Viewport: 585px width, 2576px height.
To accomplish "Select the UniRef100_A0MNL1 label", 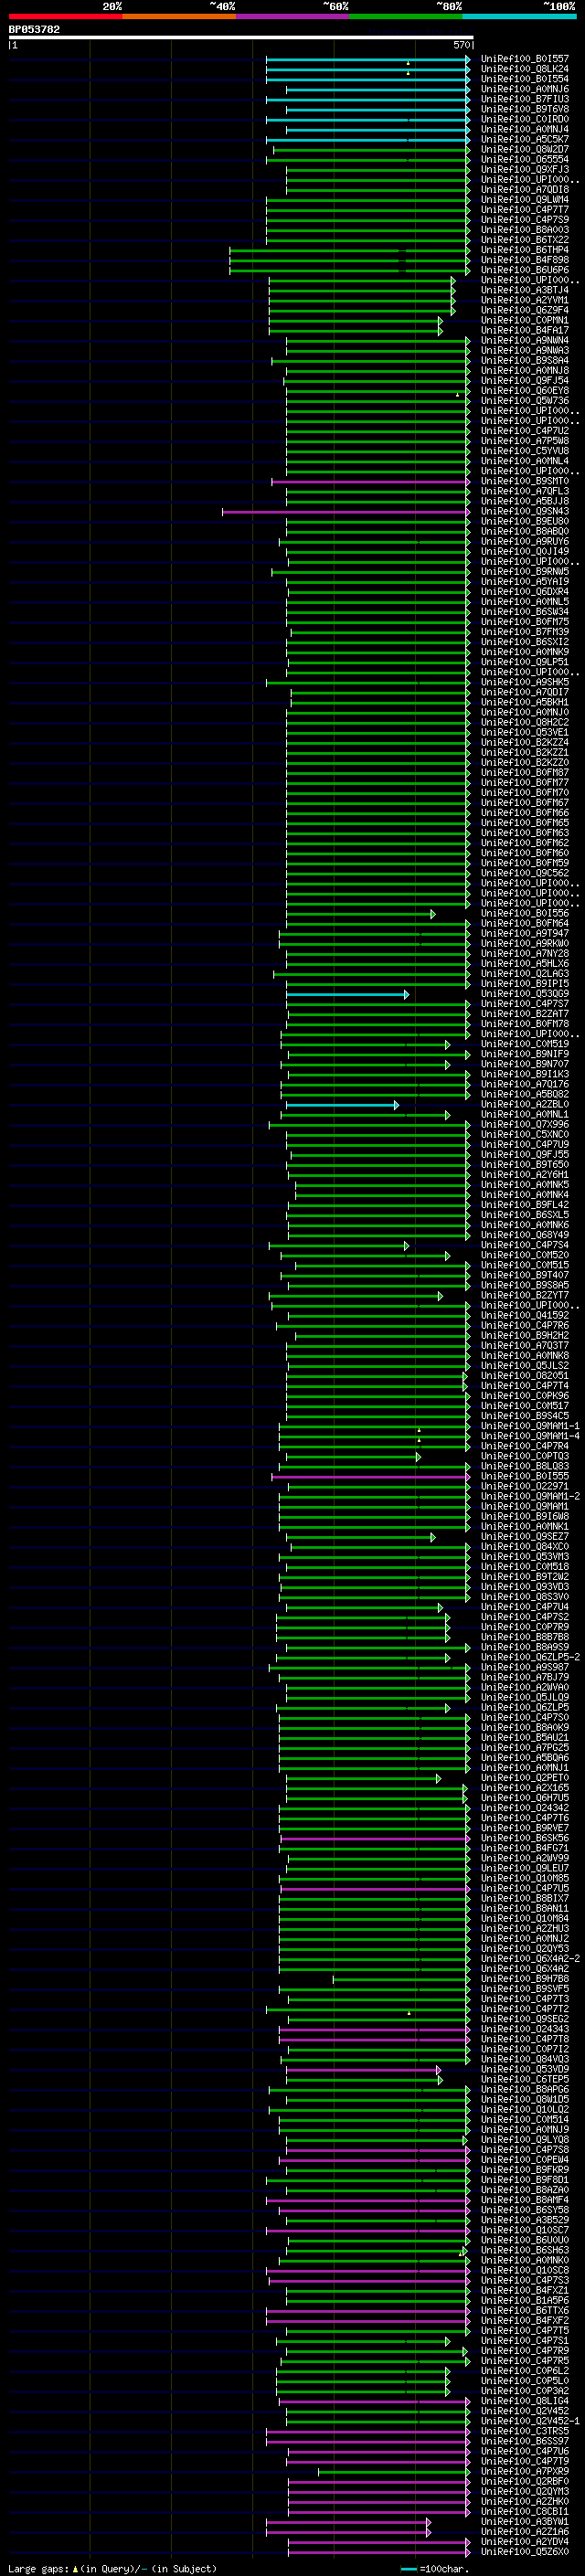I will [x=524, y=1114].
